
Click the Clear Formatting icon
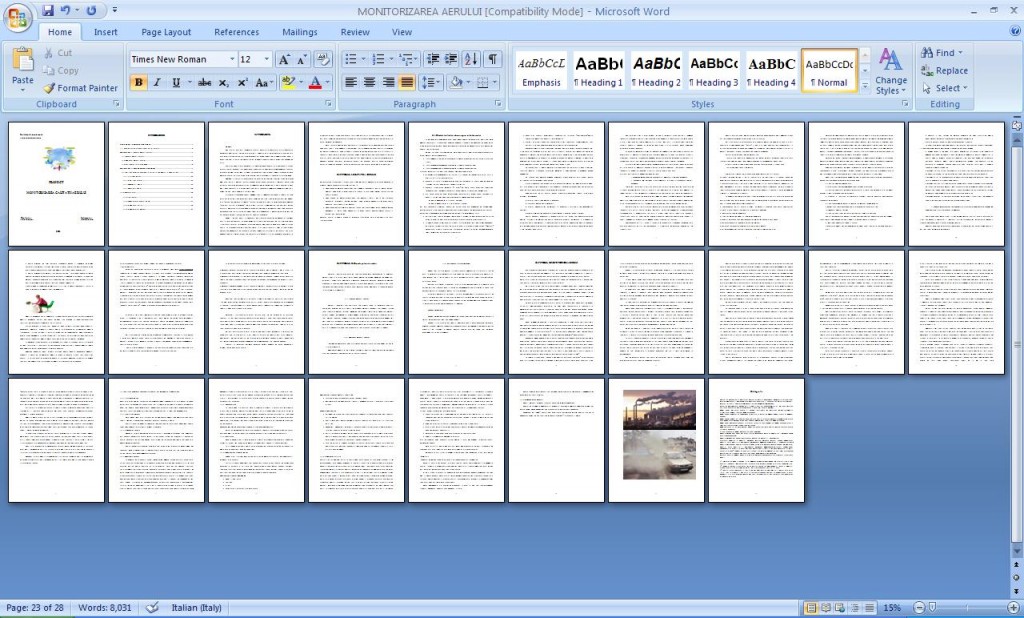click(x=323, y=59)
